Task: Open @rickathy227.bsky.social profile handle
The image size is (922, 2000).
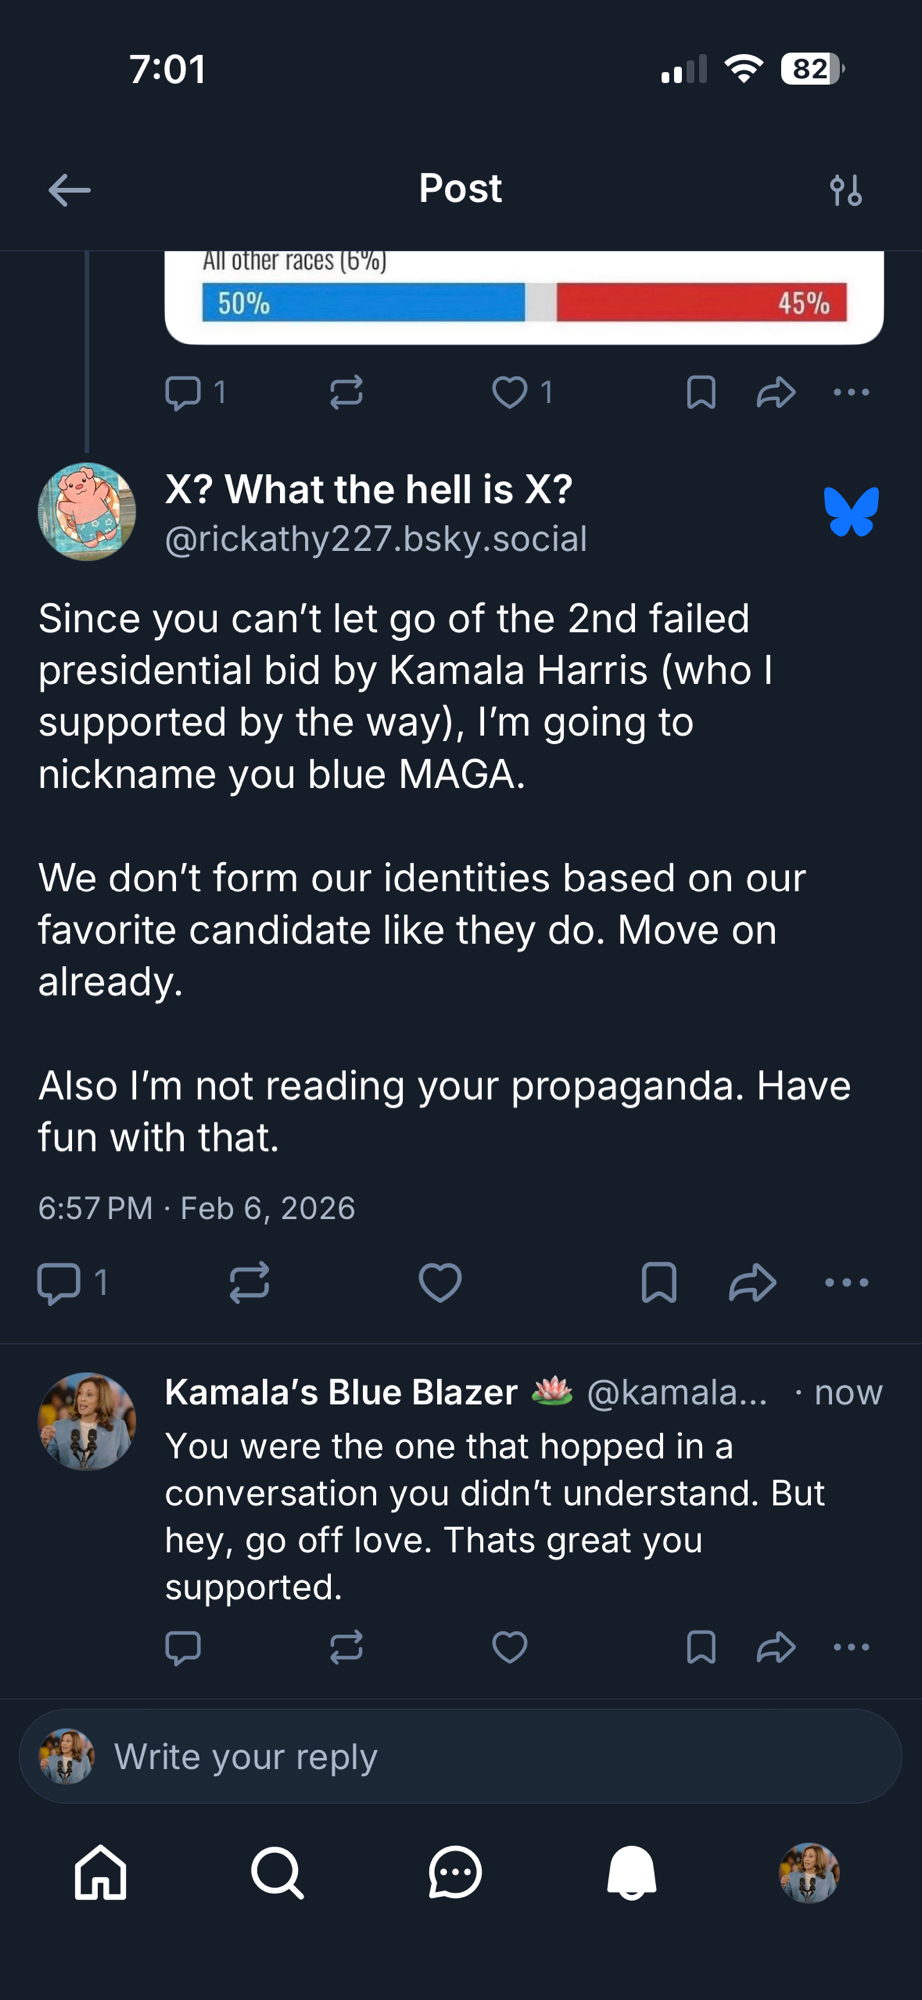Action: [376, 539]
